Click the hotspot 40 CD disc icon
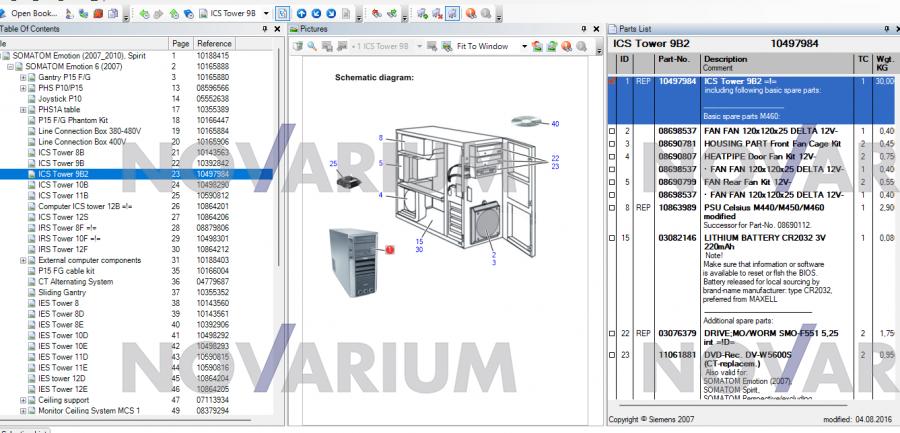The width and height of the screenshot is (900, 433). 532,121
